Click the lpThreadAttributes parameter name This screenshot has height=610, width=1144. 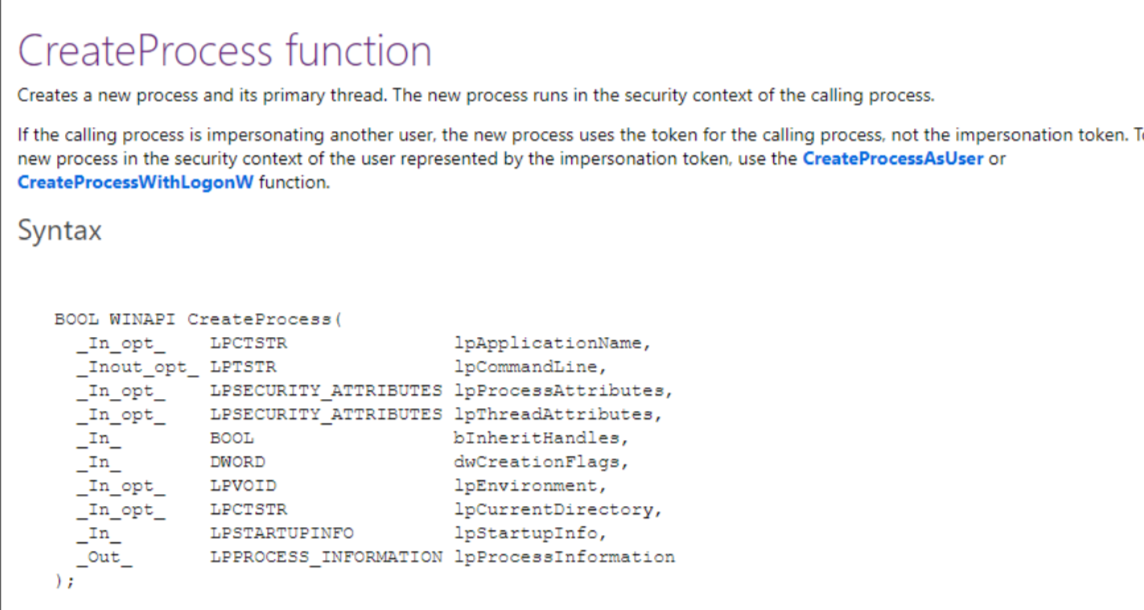pos(557,414)
